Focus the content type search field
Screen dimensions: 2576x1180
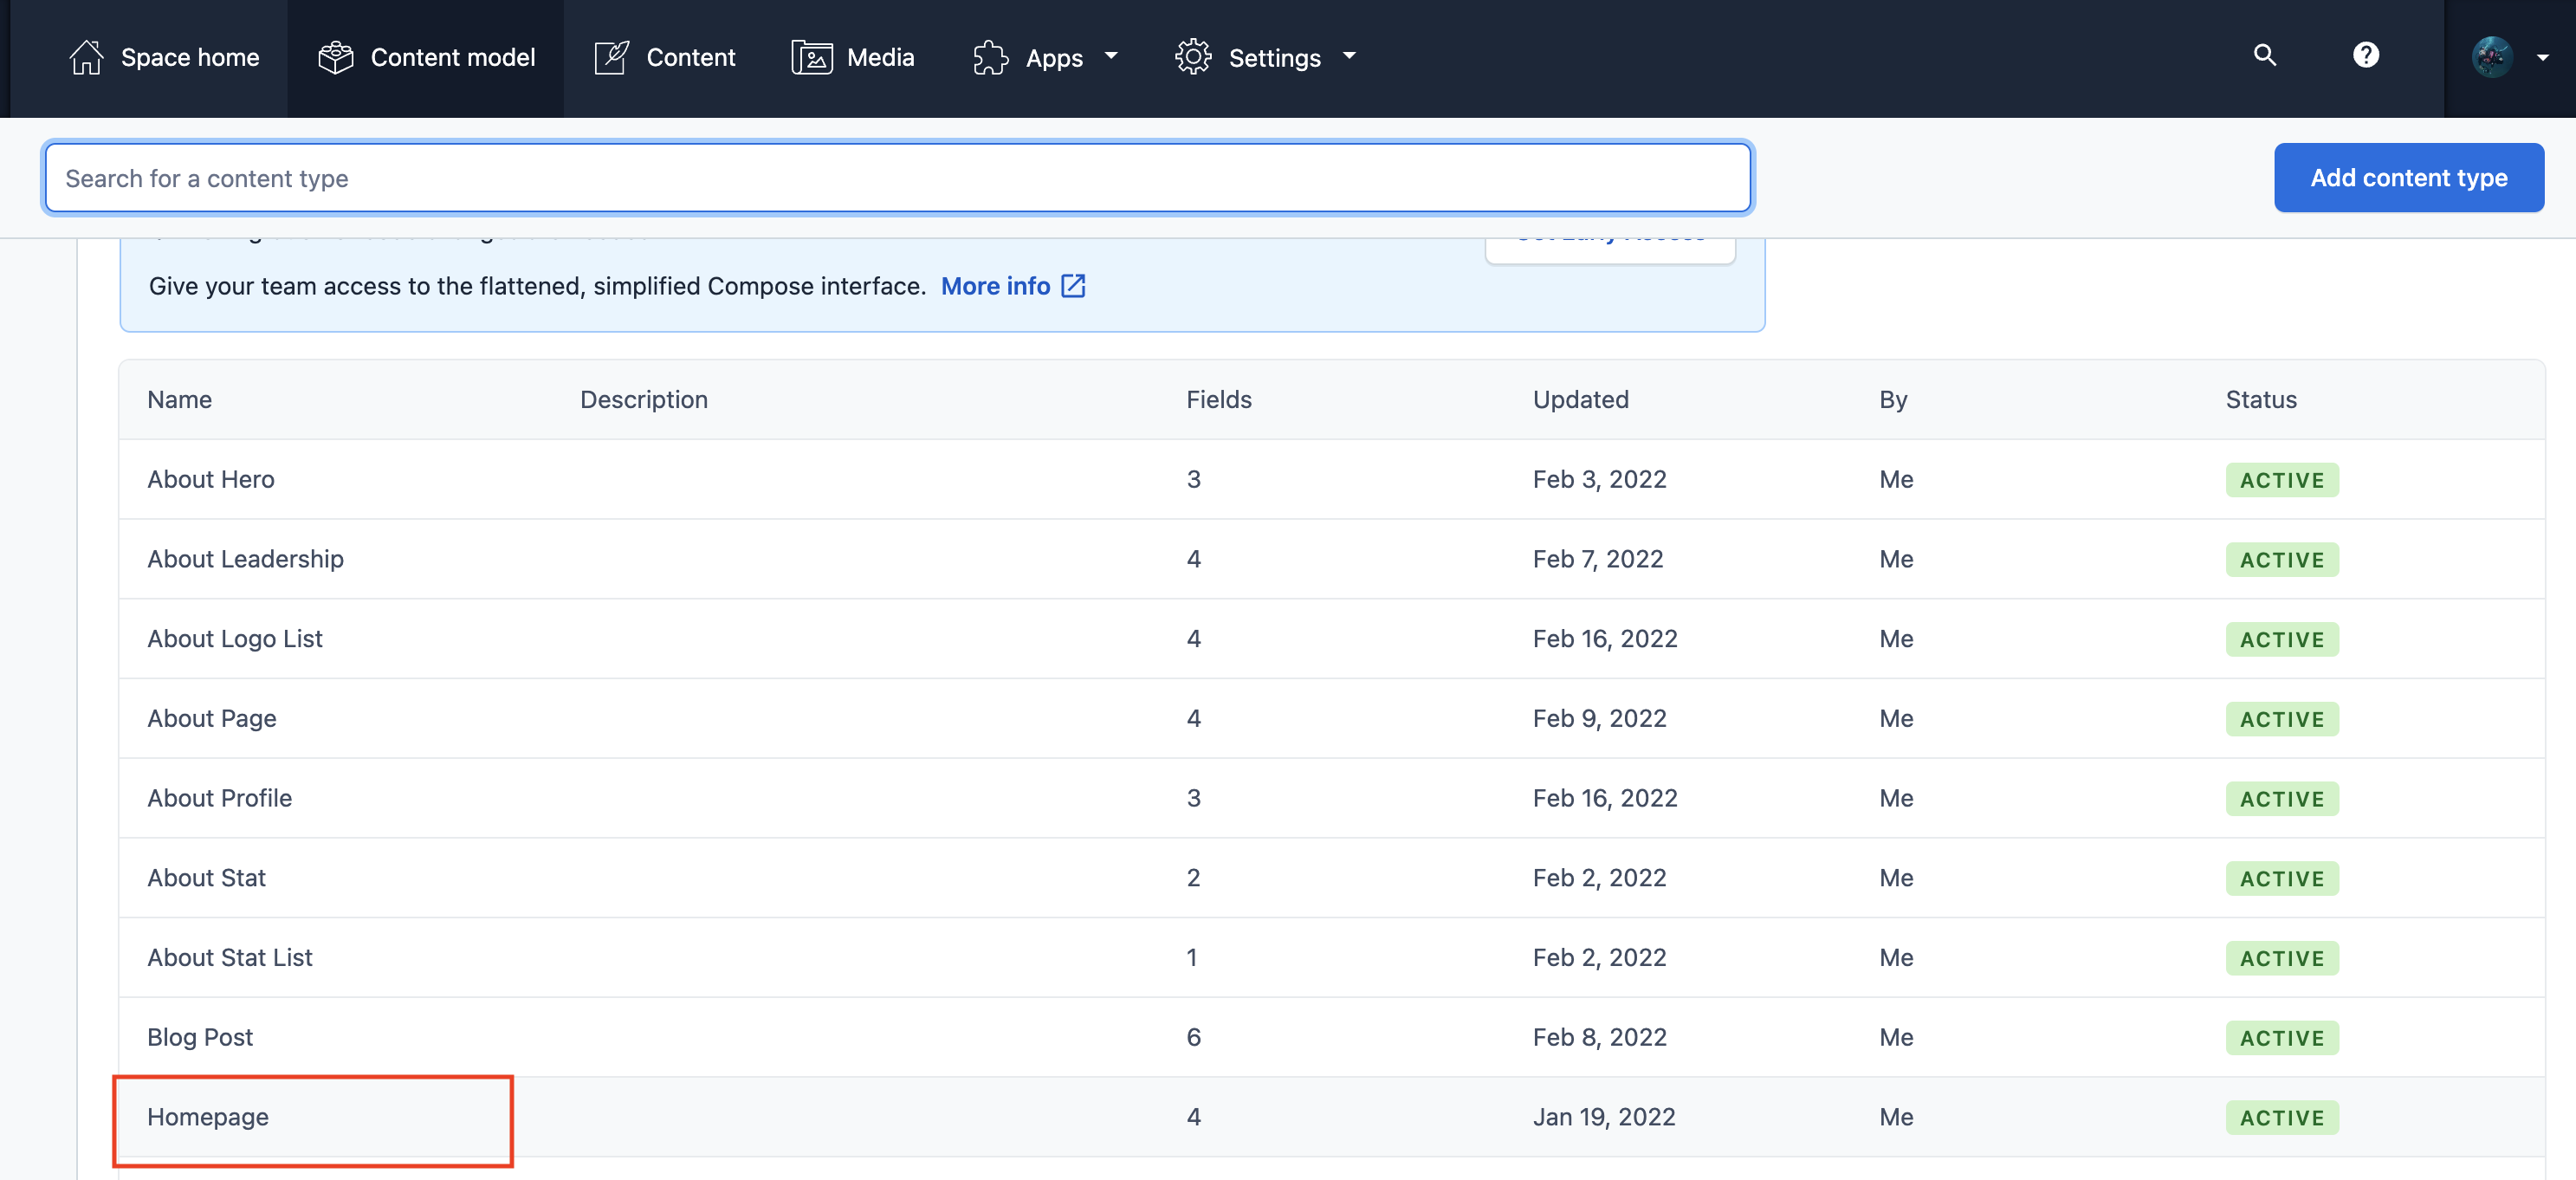[897, 178]
